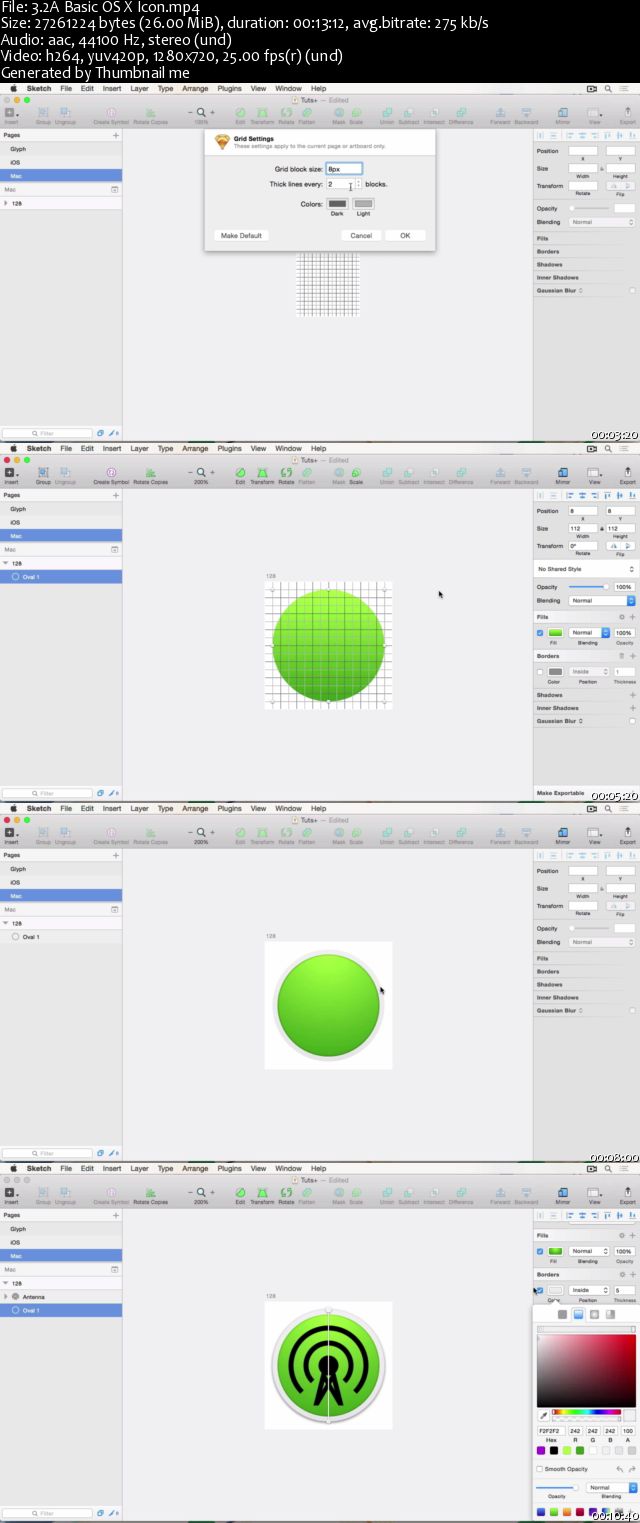The width and height of the screenshot is (640, 1523).
Task: Click the Backward arrange icon in the 00:05:20 frame
Action: point(526,475)
